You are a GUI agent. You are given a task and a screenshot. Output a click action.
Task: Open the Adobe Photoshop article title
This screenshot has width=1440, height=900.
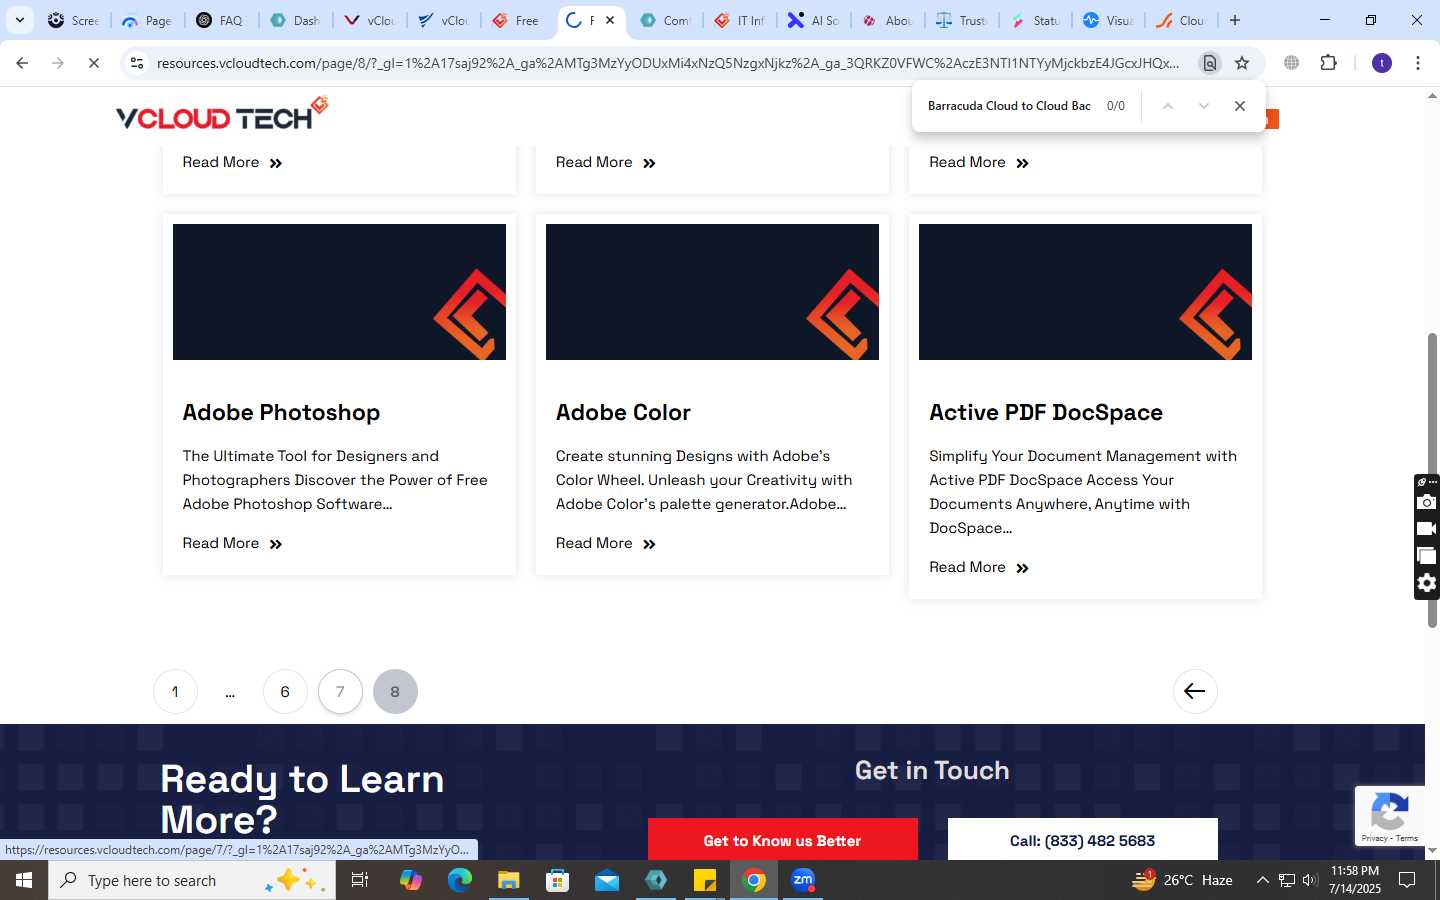point(281,412)
